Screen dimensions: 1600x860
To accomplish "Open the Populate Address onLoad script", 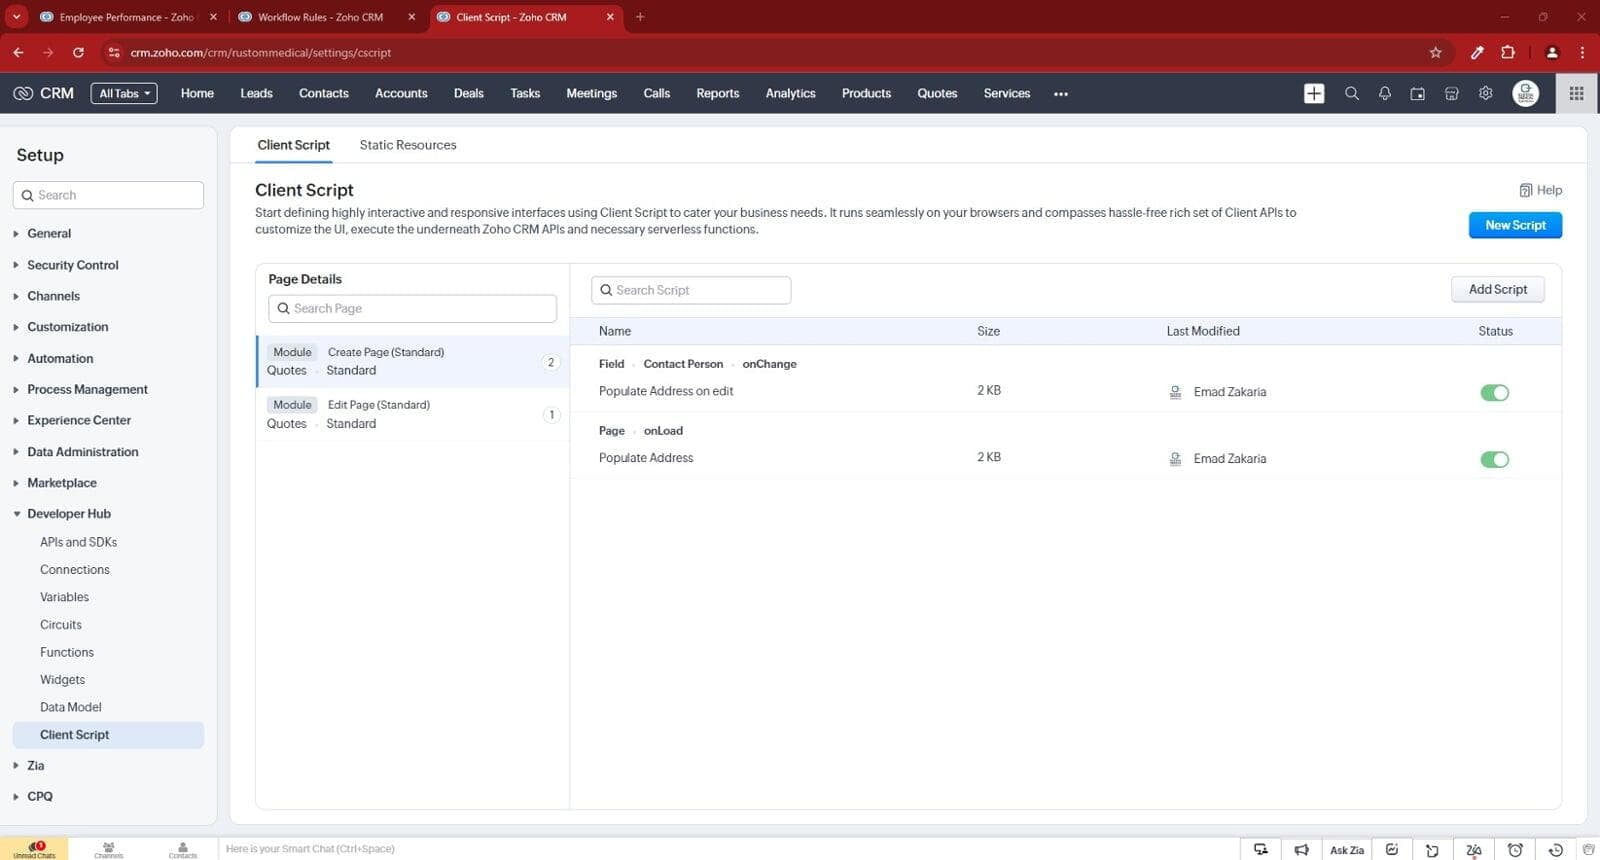I will pyautogui.click(x=646, y=458).
